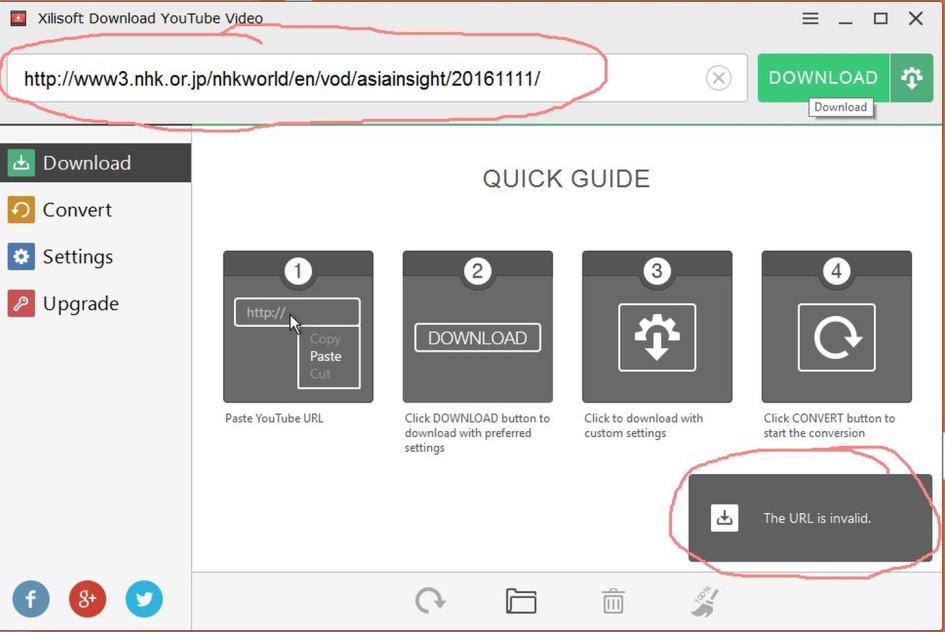Clear the URL field with X icon
This screenshot has width=945, height=632.
point(718,78)
